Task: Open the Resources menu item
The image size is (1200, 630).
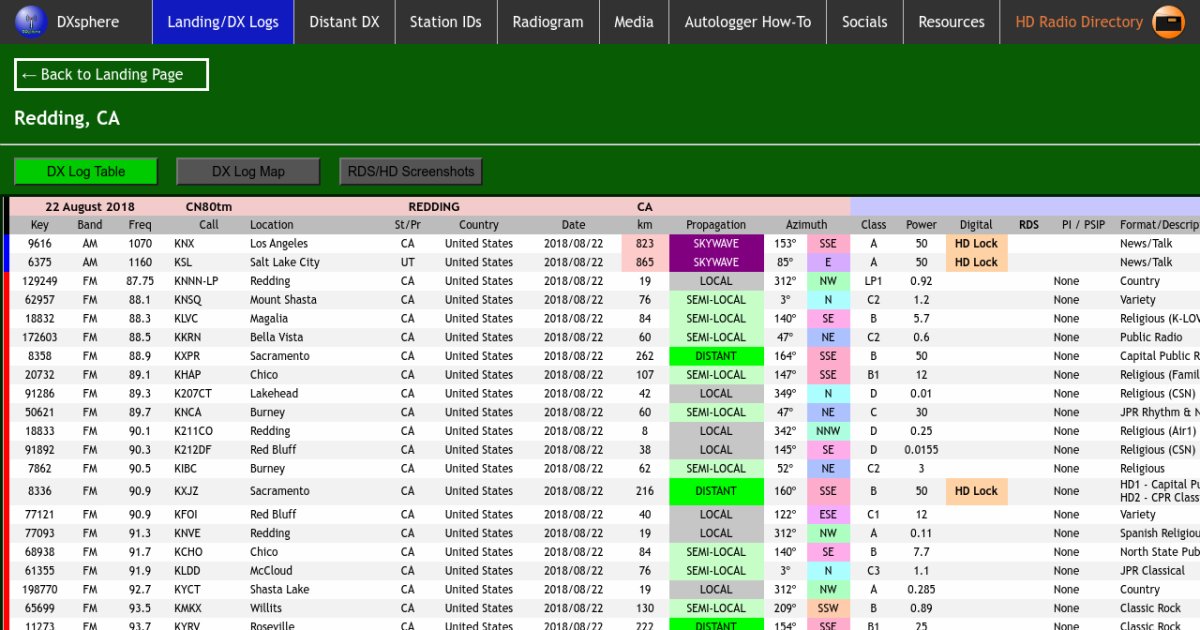Action: pyautogui.click(x=951, y=22)
